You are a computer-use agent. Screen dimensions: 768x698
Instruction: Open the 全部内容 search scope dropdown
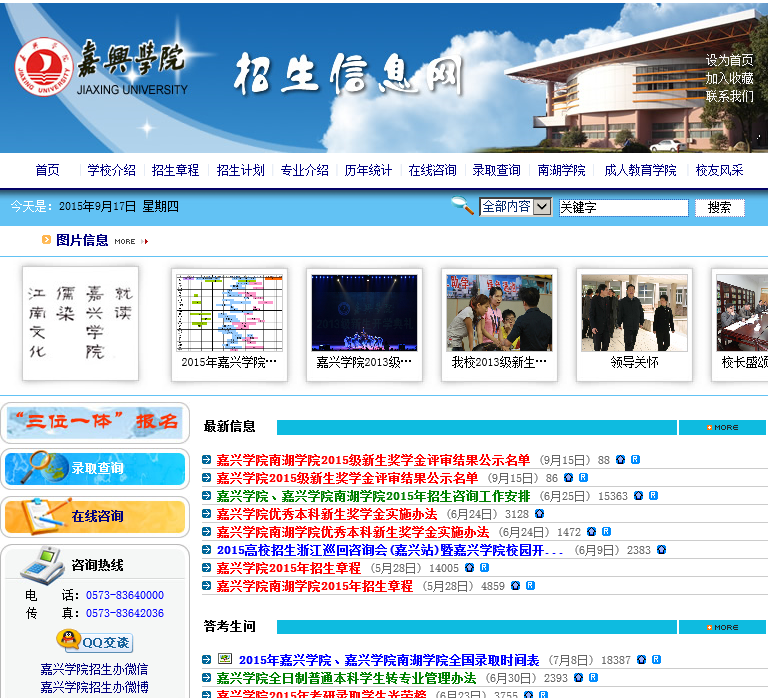(516, 207)
